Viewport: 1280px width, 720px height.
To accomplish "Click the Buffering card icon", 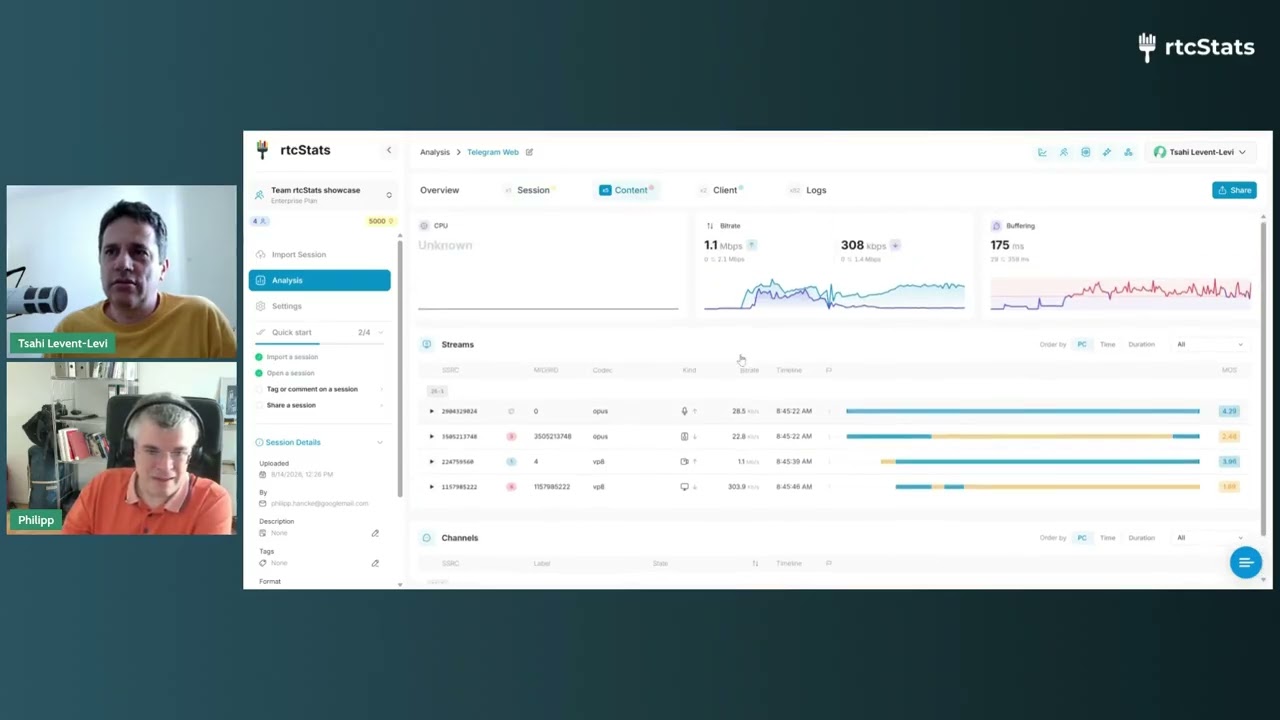I will tap(996, 226).
